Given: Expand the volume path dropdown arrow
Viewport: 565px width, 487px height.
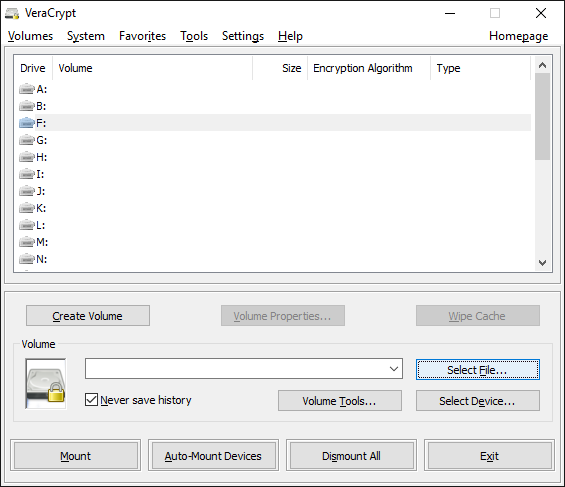Looking at the screenshot, I should point(394,369).
